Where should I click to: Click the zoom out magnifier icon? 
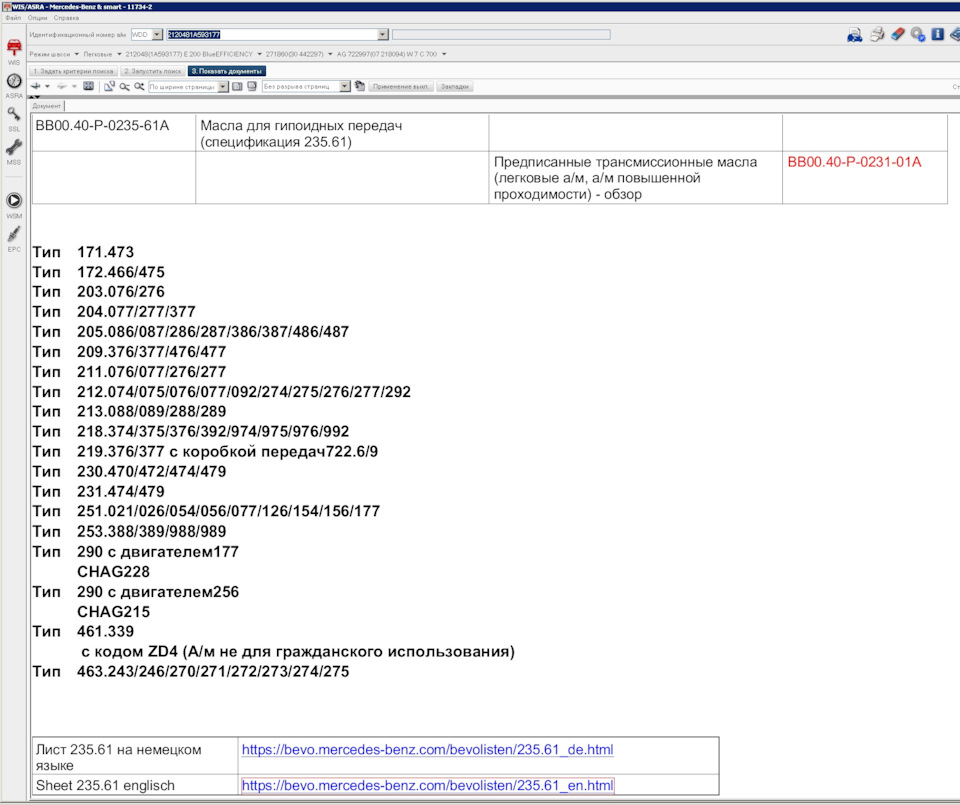(x=124, y=86)
